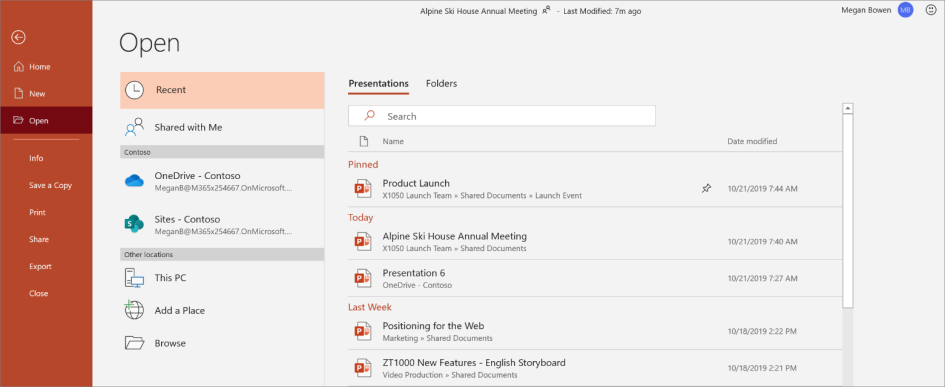Unpin Product Launch with the pin icon

706,189
